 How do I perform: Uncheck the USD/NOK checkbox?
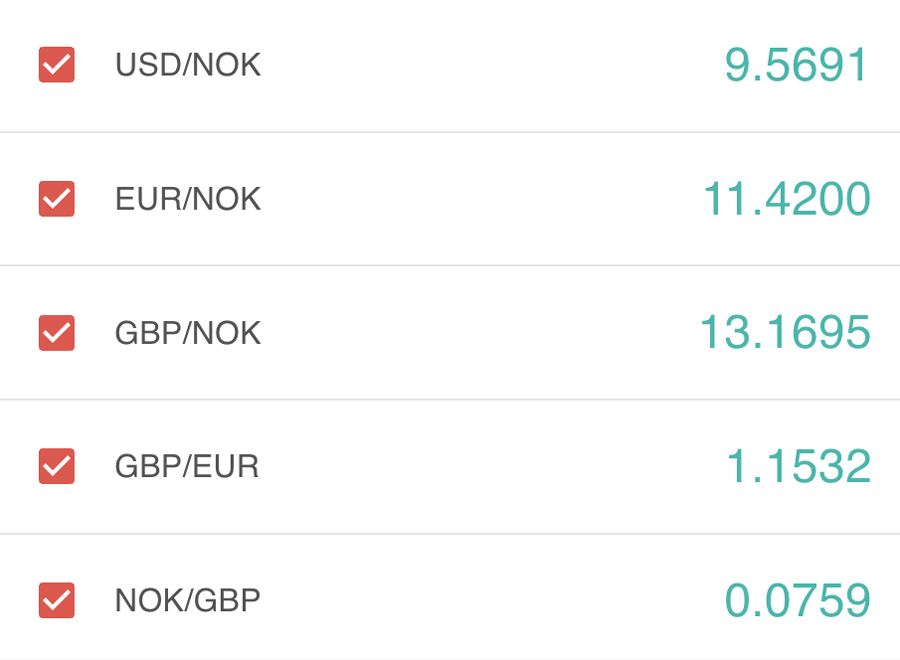pyautogui.click(x=57, y=65)
